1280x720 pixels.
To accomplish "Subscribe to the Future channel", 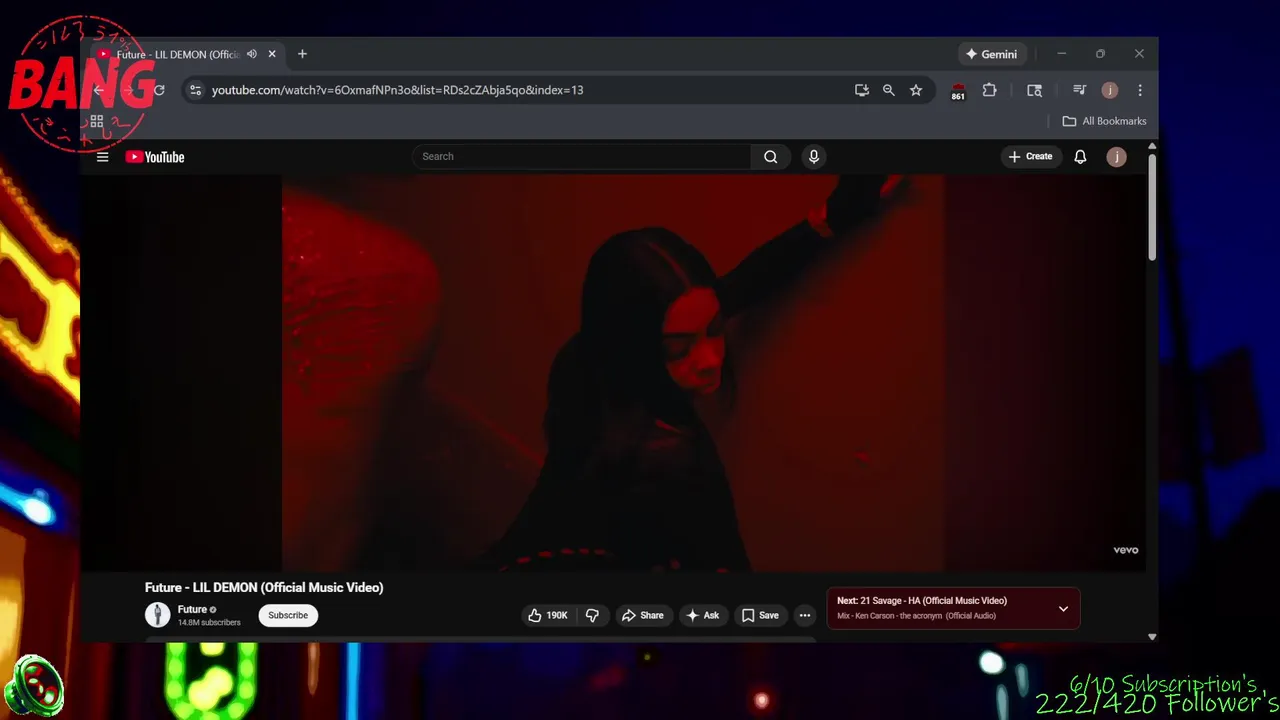I will pos(288,616).
